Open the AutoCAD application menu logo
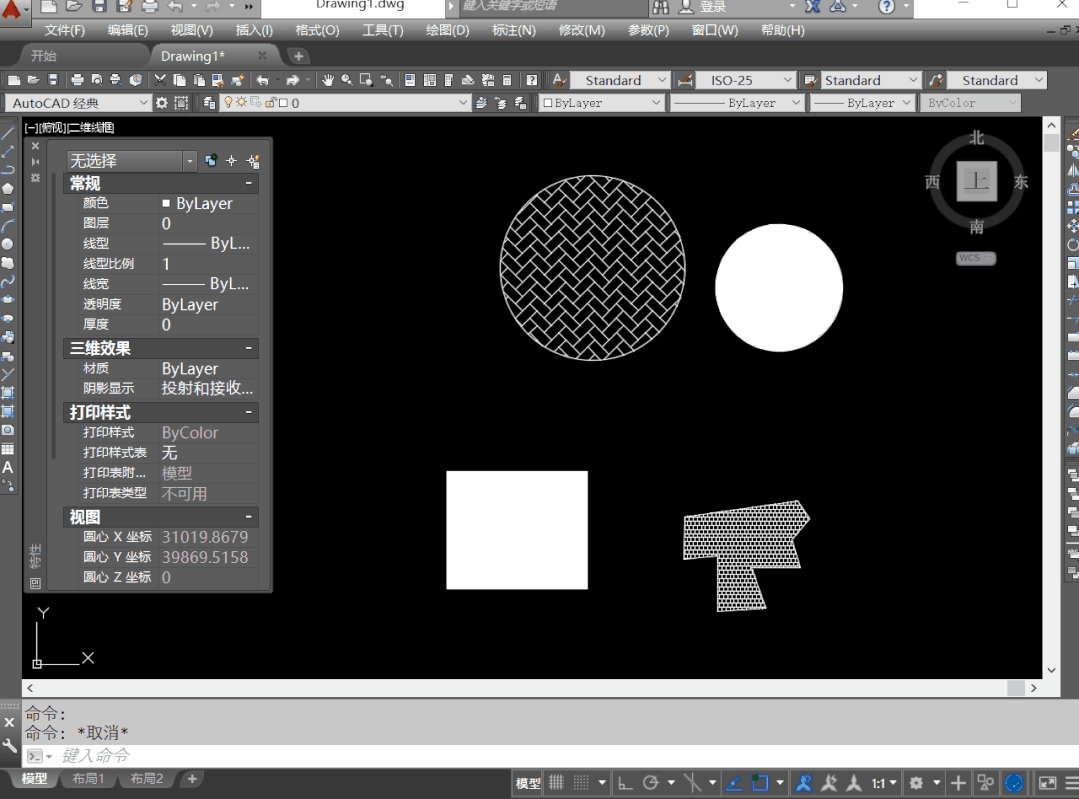 coord(14,10)
